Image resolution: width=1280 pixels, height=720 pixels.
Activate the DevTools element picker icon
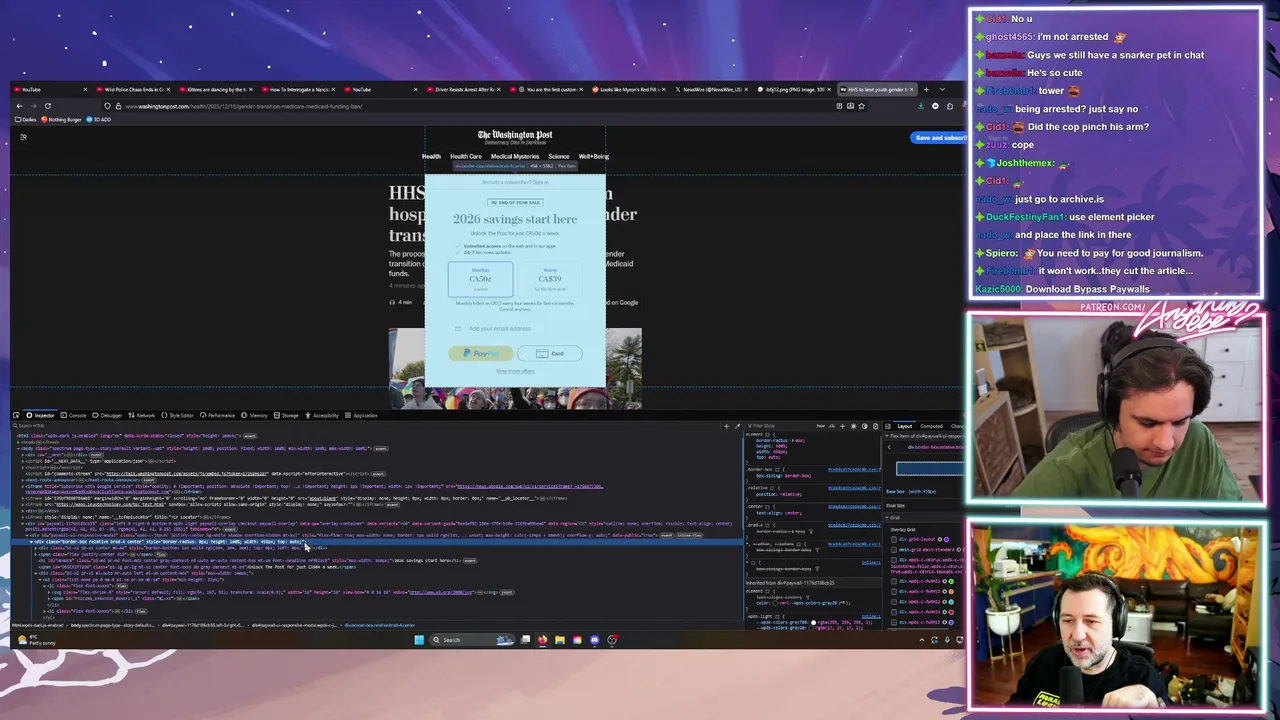[x=16, y=415]
